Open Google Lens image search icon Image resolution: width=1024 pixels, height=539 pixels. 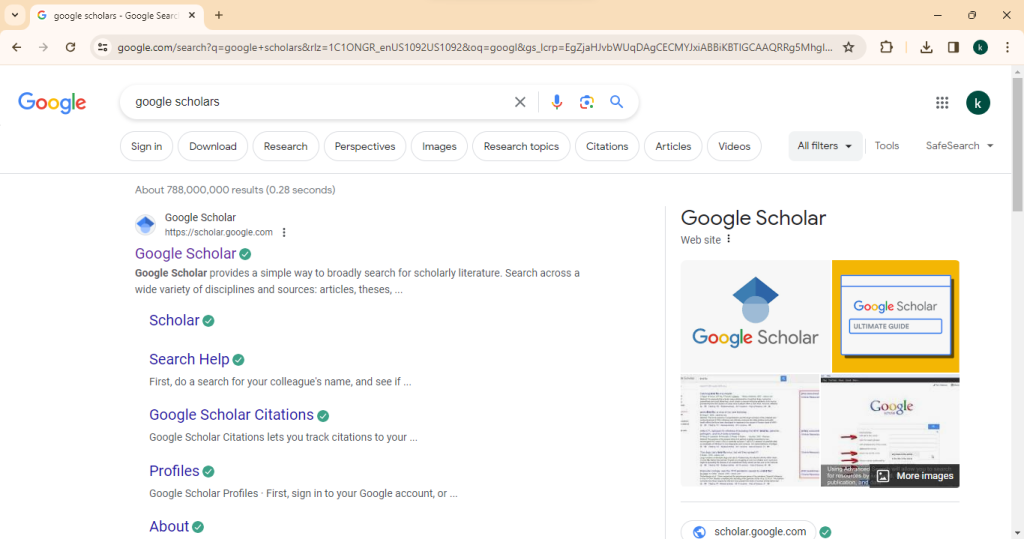coord(586,102)
